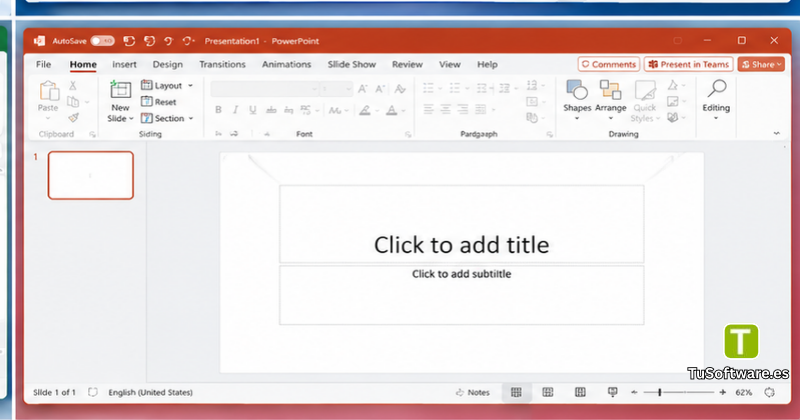Click the Shape Effects icon
The image size is (800, 420).
coord(673,118)
